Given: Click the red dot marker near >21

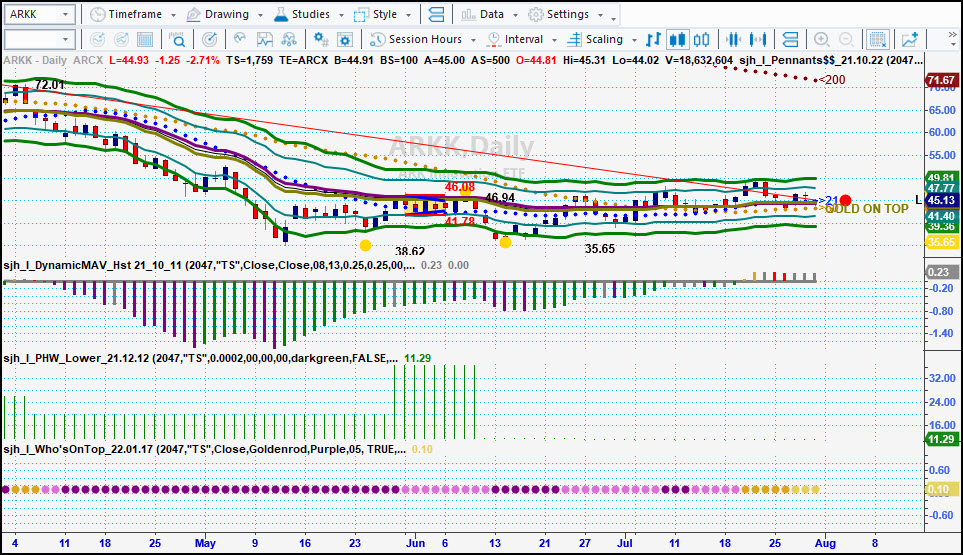Looking at the screenshot, I should (846, 200).
